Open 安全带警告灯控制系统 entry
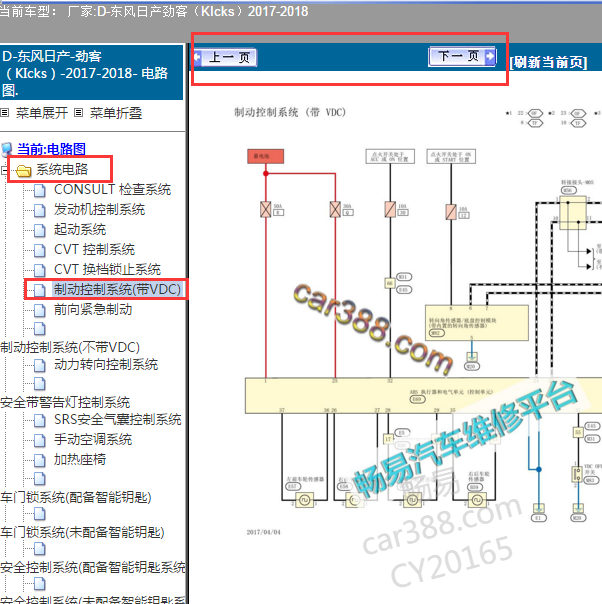 (x=65, y=402)
